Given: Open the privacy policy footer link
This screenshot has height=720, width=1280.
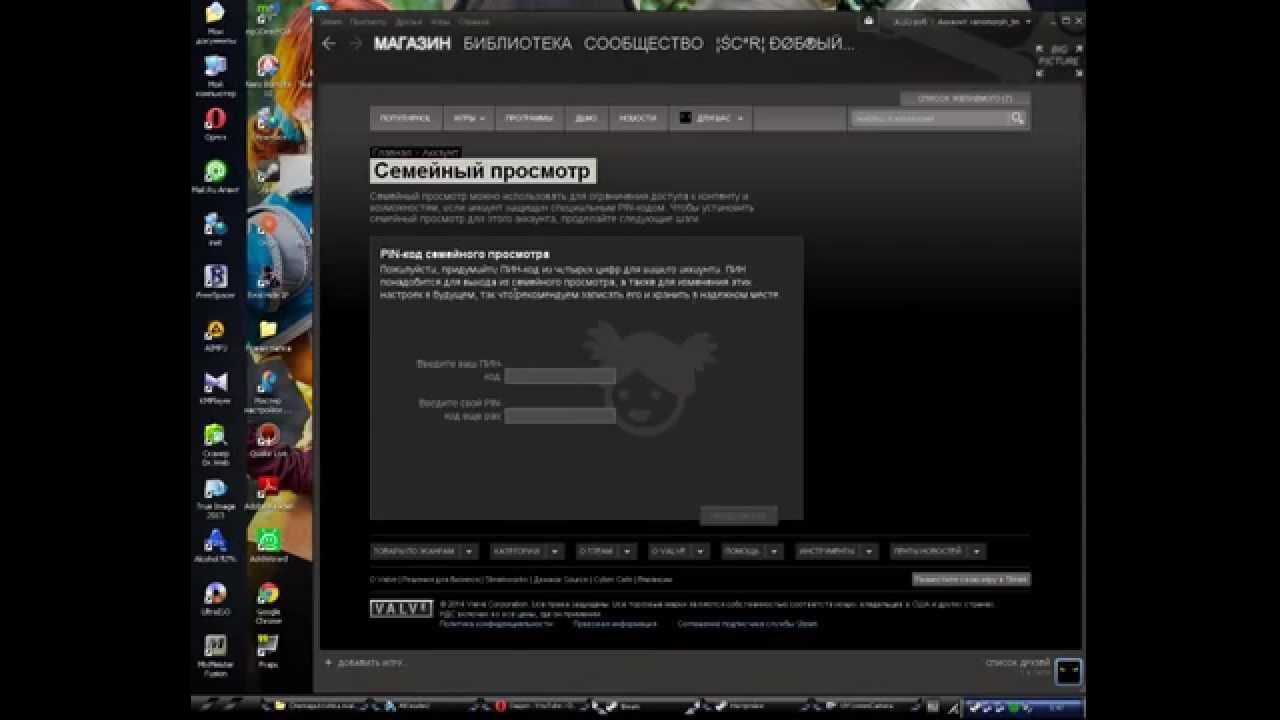Looking at the screenshot, I should (x=496, y=623).
